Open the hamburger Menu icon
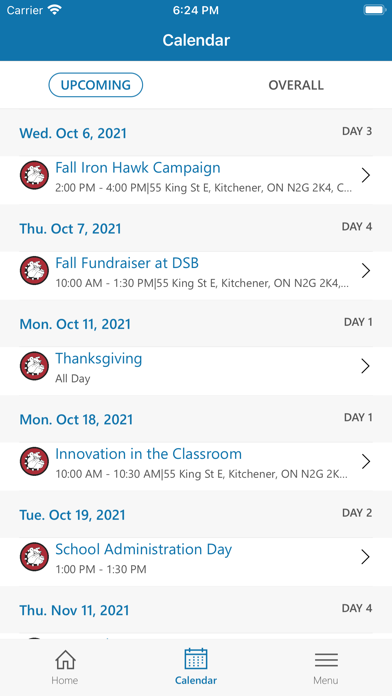 pyautogui.click(x=326, y=660)
